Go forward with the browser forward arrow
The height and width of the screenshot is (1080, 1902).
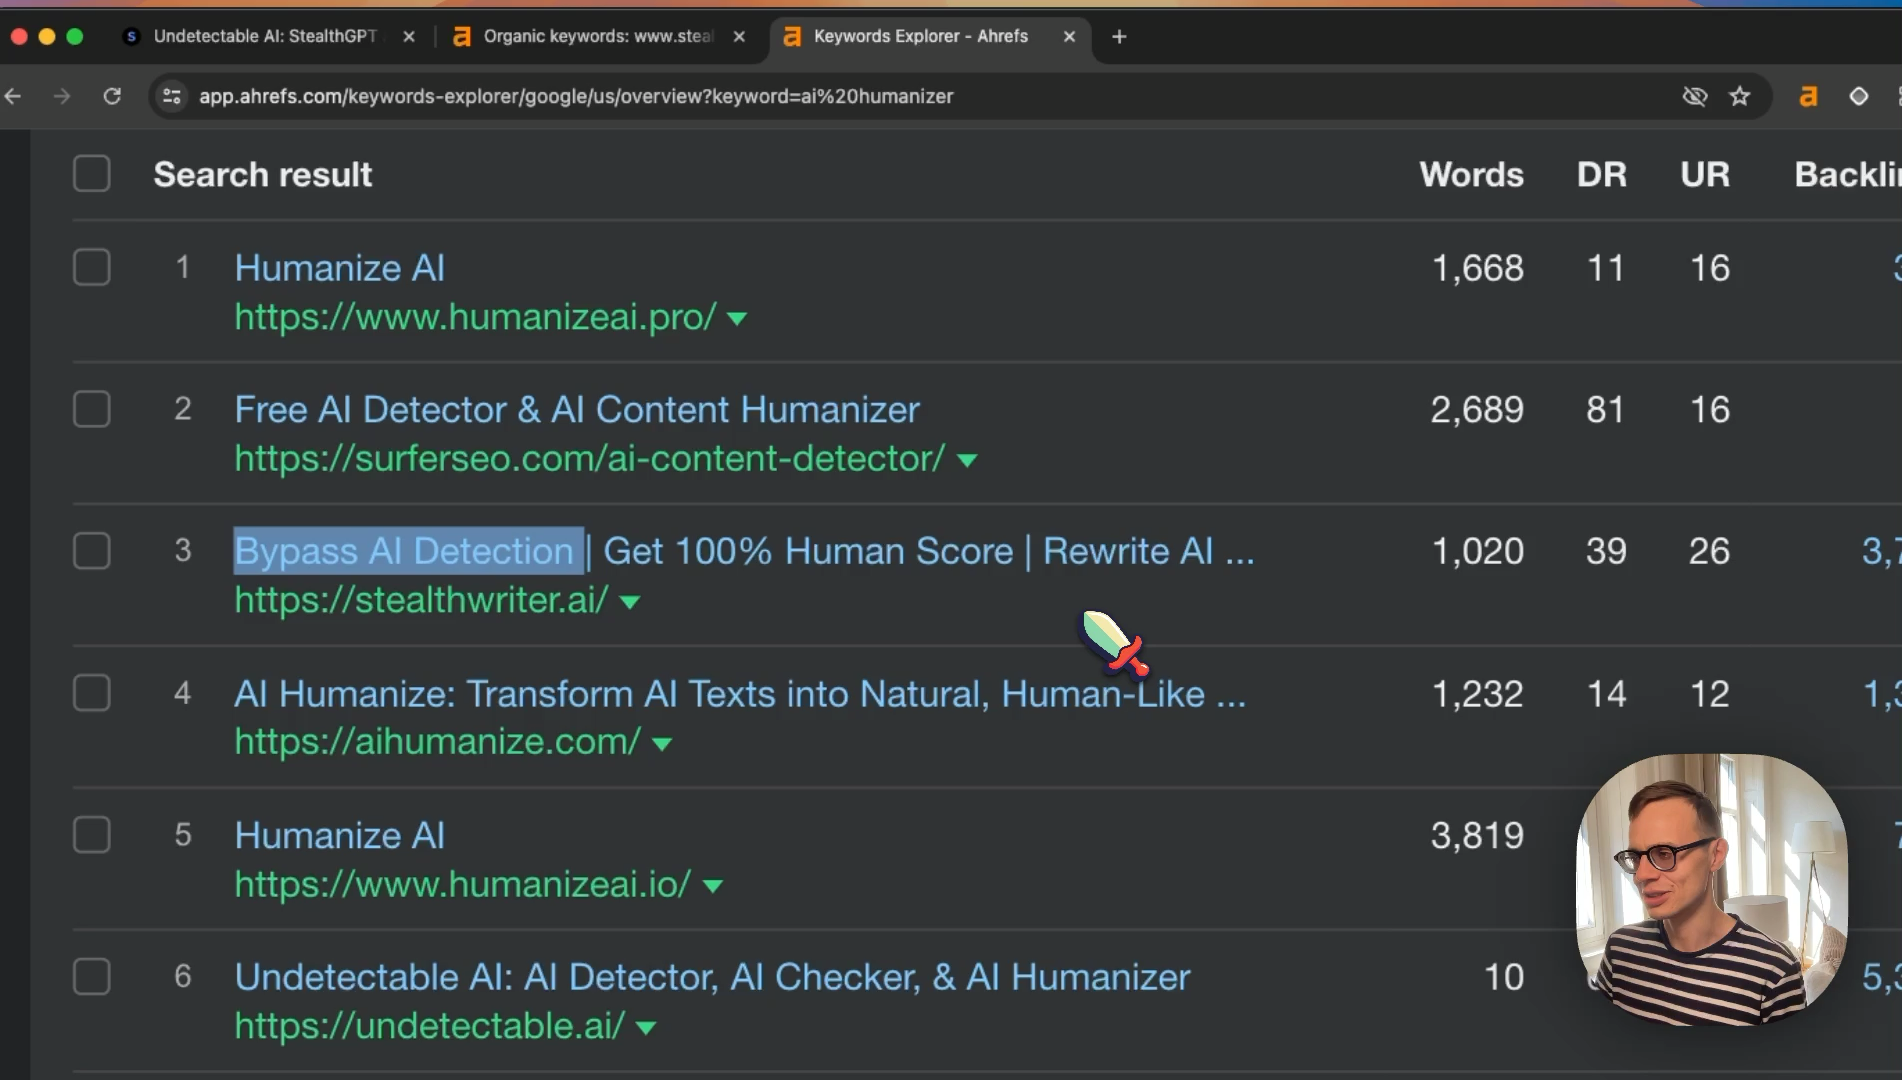click(62, 96)
